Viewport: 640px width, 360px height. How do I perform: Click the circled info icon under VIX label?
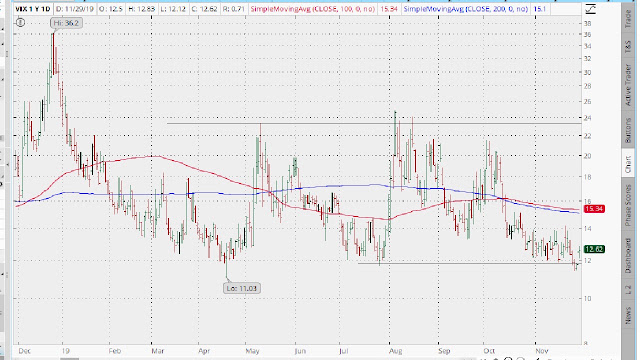pyautogui.click(x=20, y=23)
